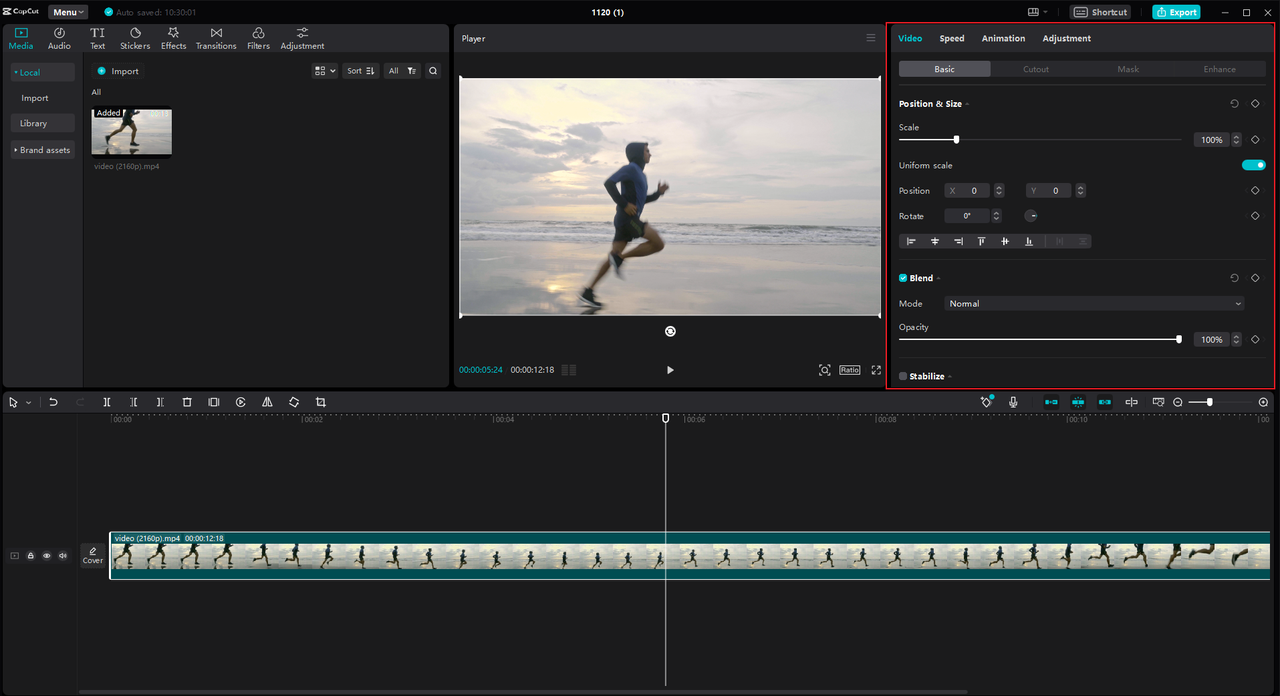Open the media search magnifier
Viewport: 1280px width, 696px height.
pos(433,71)
